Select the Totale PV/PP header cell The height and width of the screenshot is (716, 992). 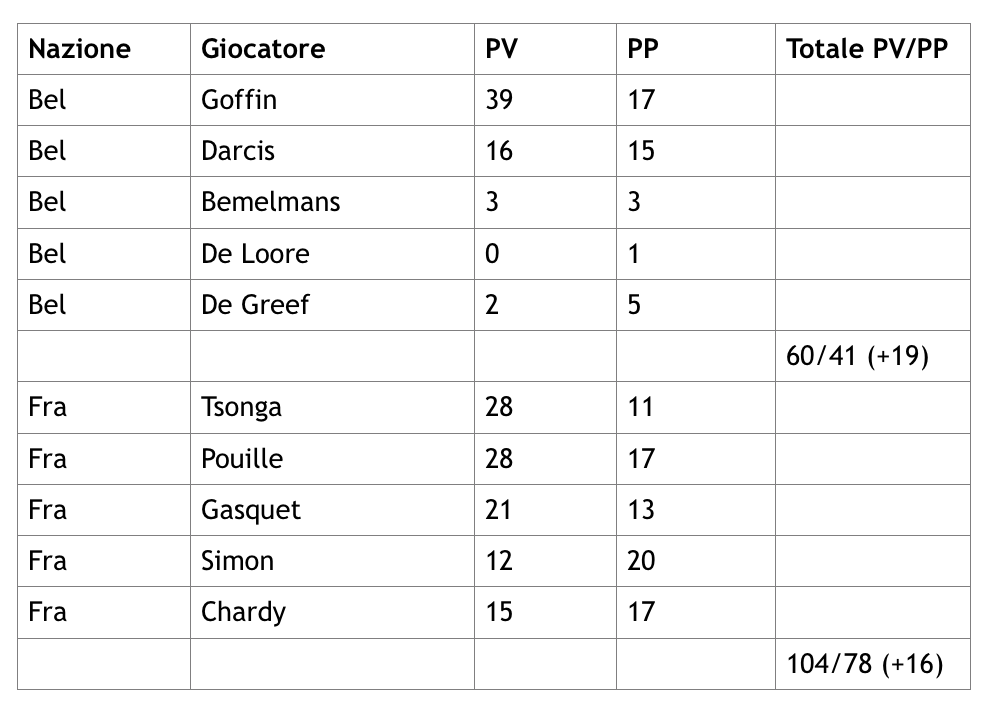[866, 49]
